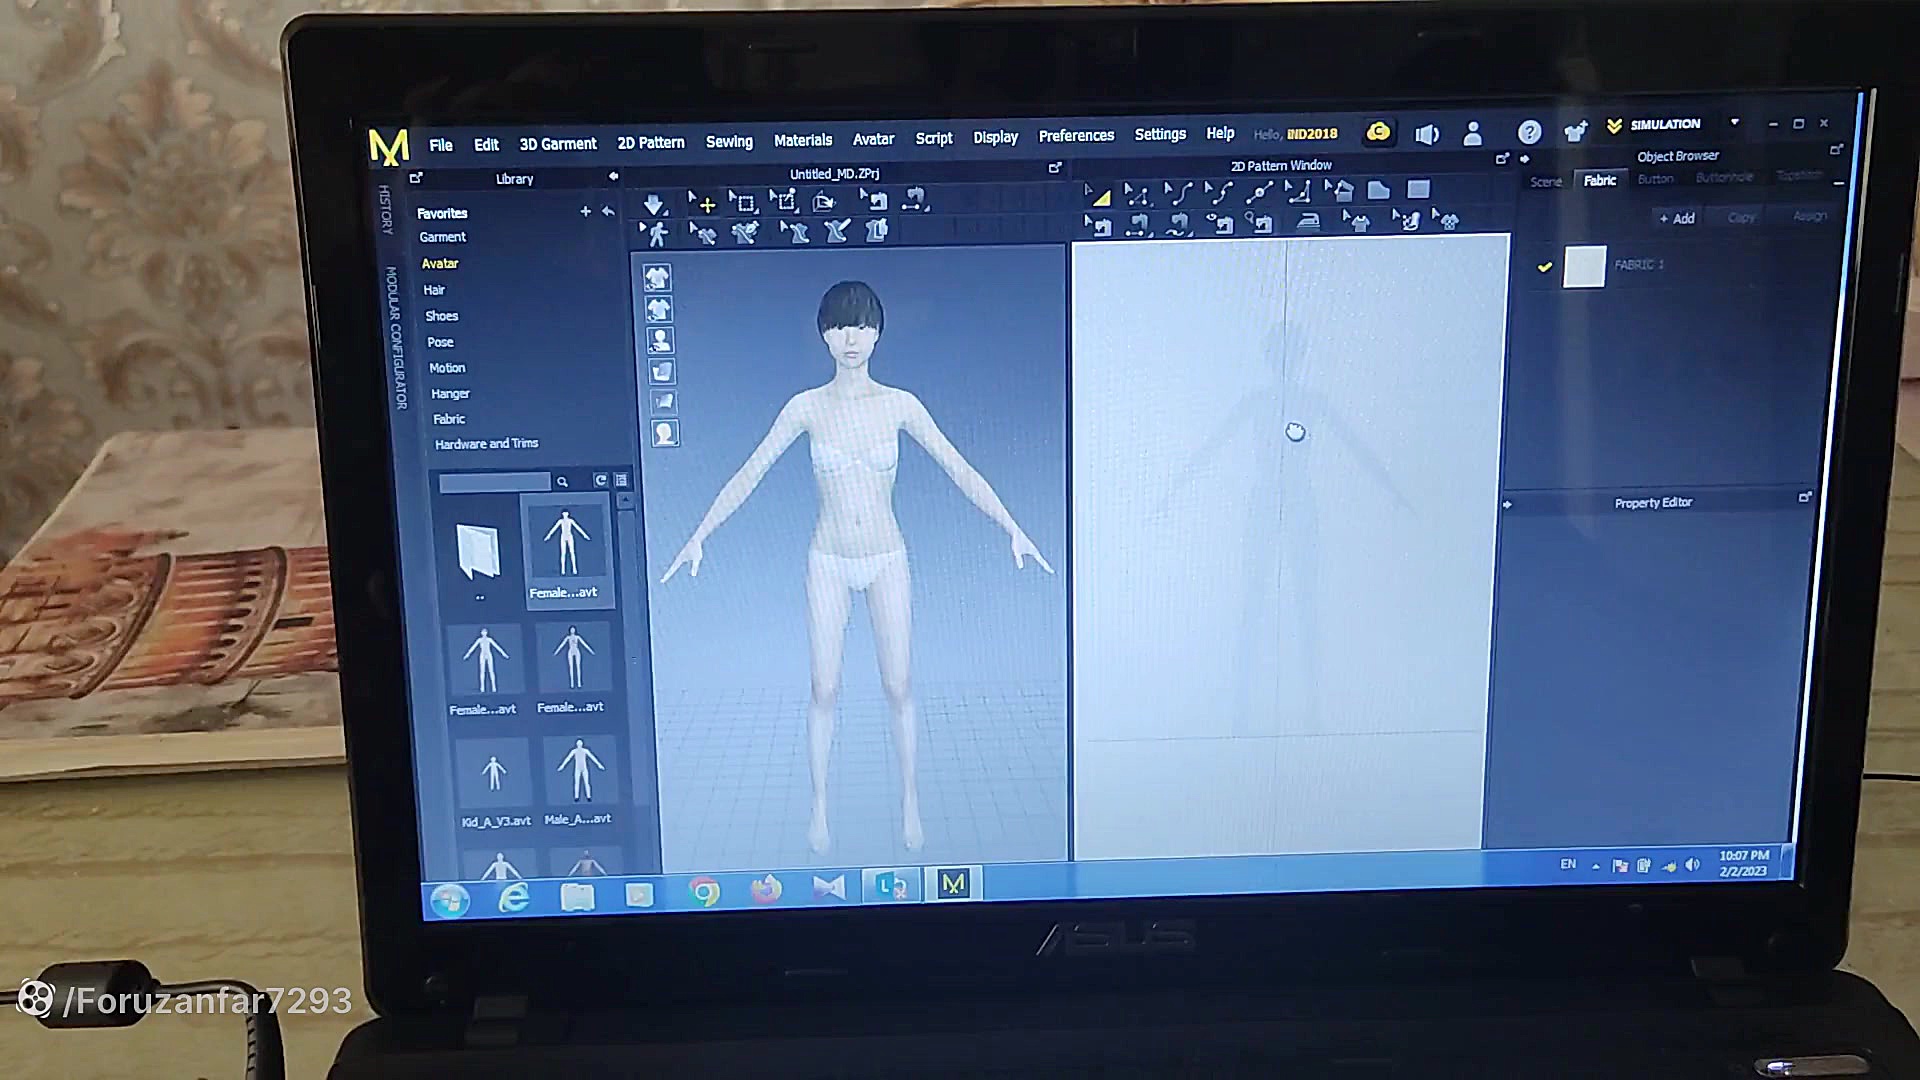The image size is (1920, 1080).
Task: Open the SIMULATION mode dropdown arrow
Action: tap(1734, 122)
